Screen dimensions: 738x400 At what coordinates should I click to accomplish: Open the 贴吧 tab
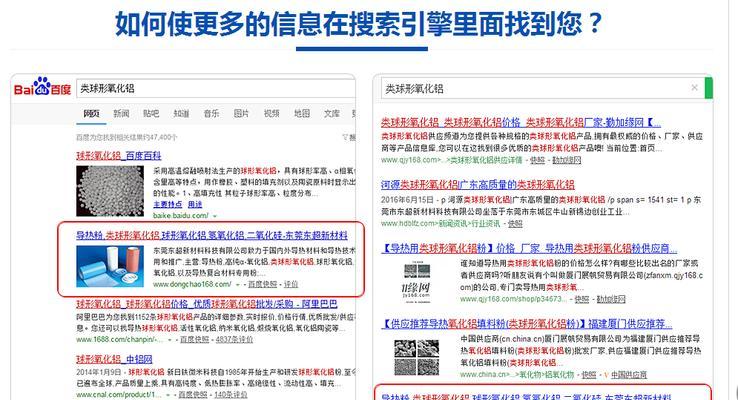click(x=151, y=113)
